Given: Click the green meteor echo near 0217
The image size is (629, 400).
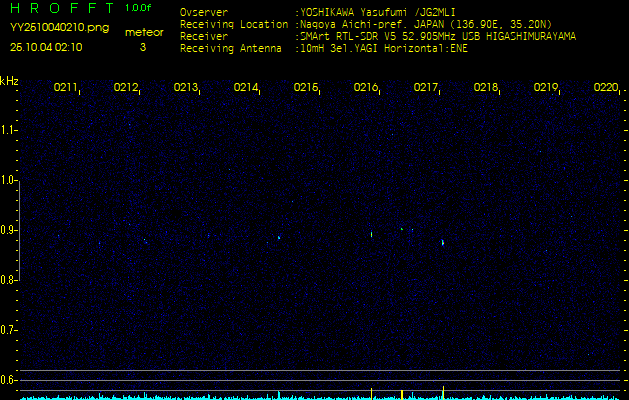Looking at the screenshot, I should tap(443, 241).
